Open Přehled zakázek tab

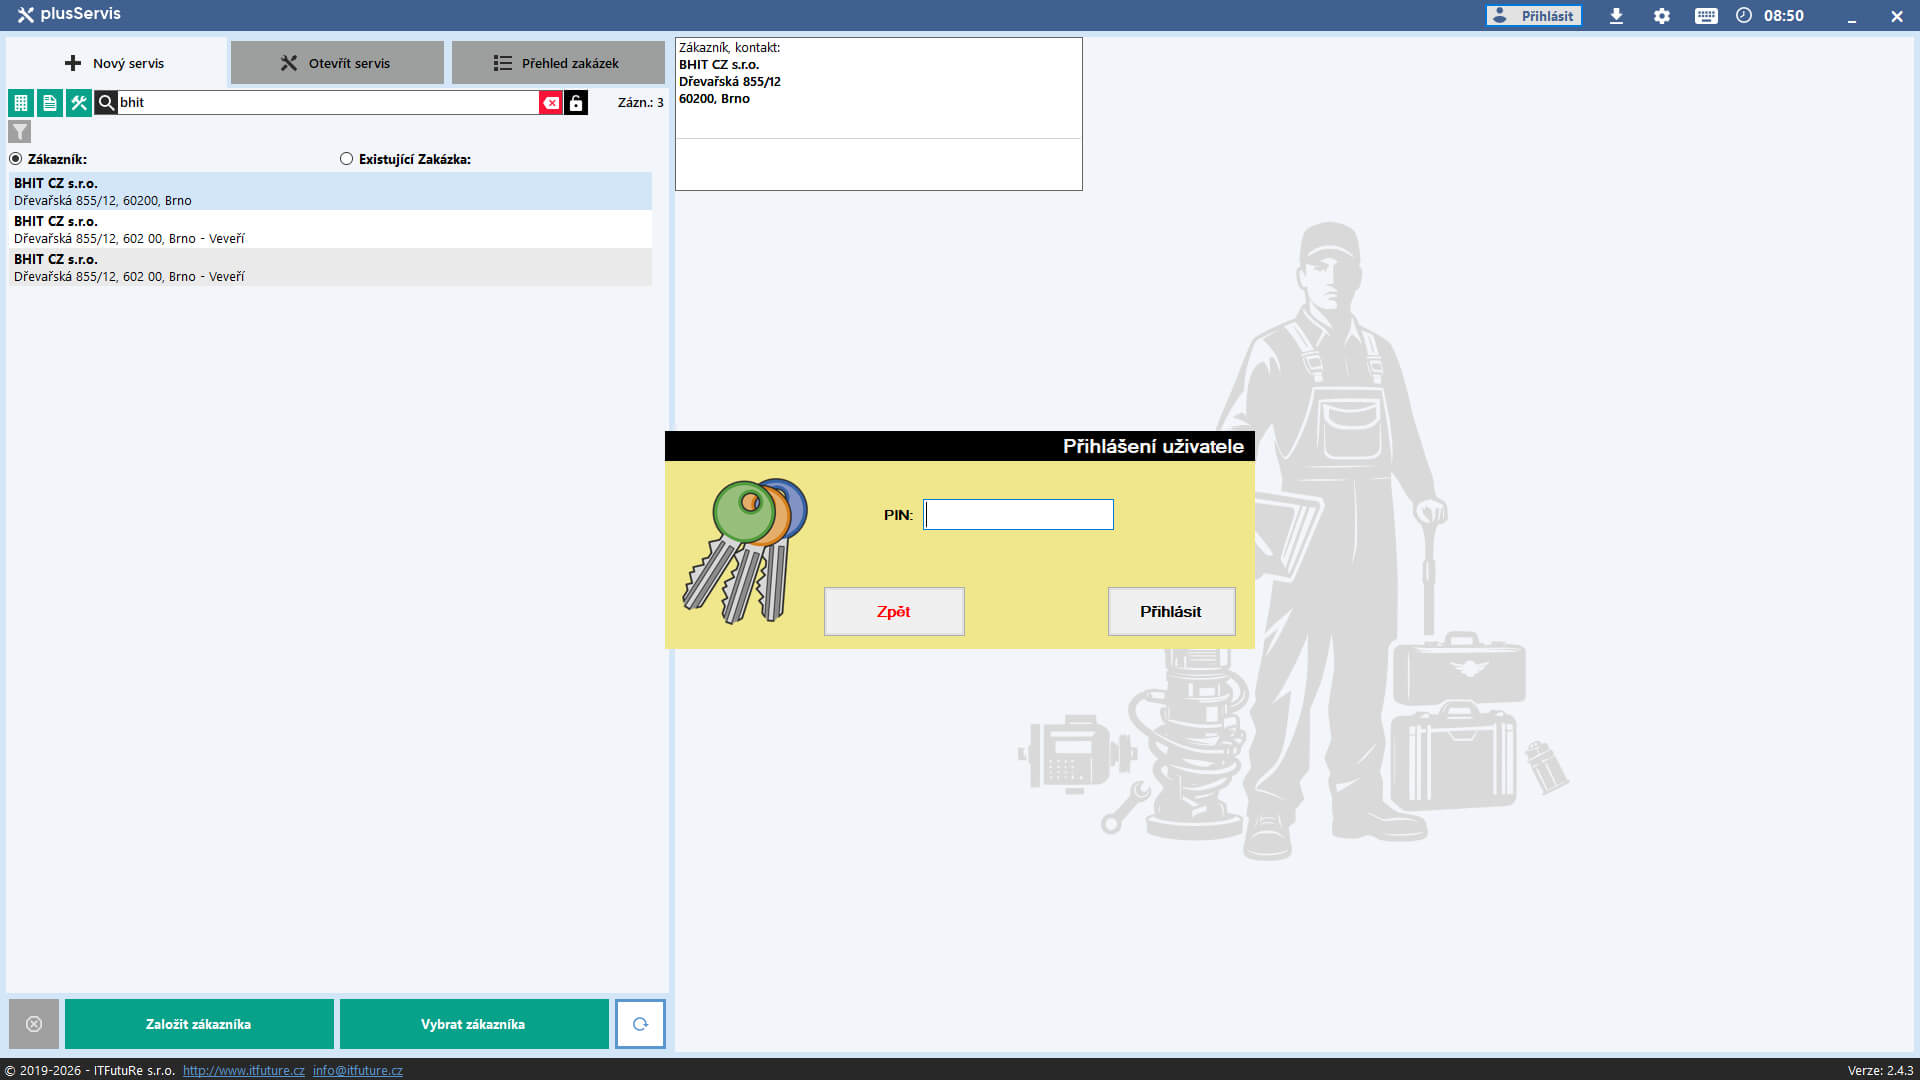pyautogui.click(x=558, y=63)
